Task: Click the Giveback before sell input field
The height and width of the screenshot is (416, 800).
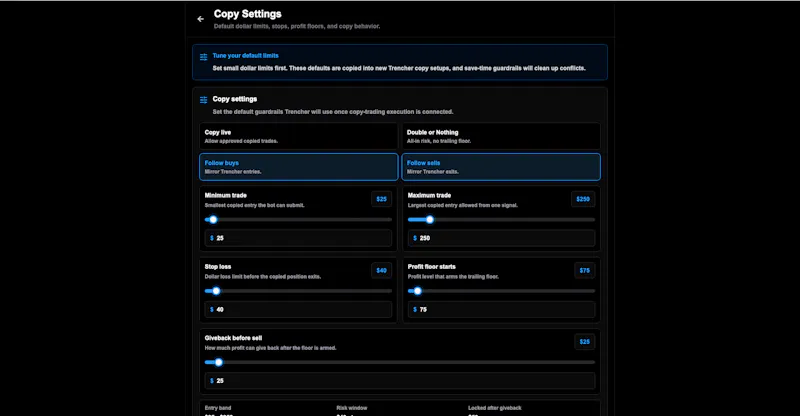Action: click(x=399, y=381)
